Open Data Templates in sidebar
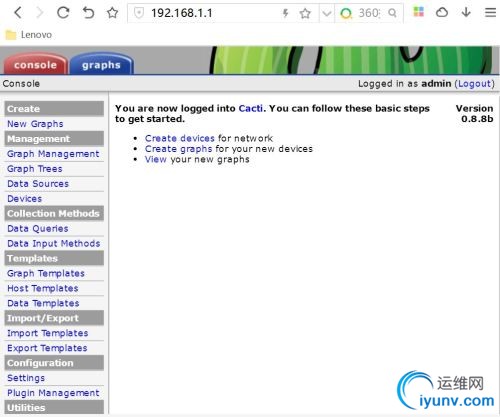Screen dimensions: 500x417 [x=43, y=303]
